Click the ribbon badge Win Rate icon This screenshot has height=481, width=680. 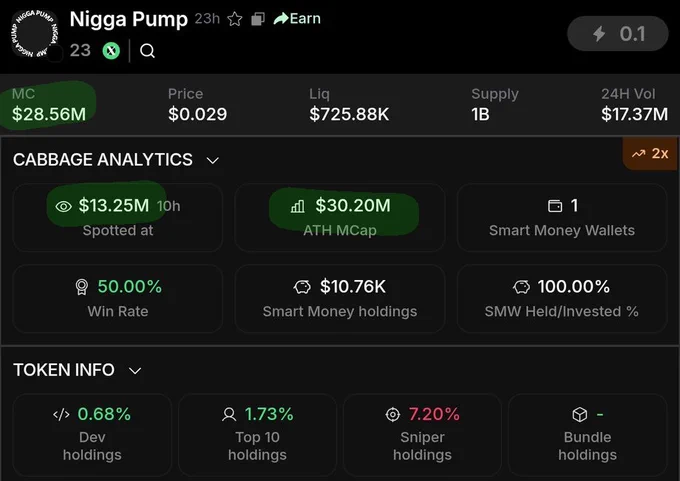pyautogui.click(x=82, y=287)
